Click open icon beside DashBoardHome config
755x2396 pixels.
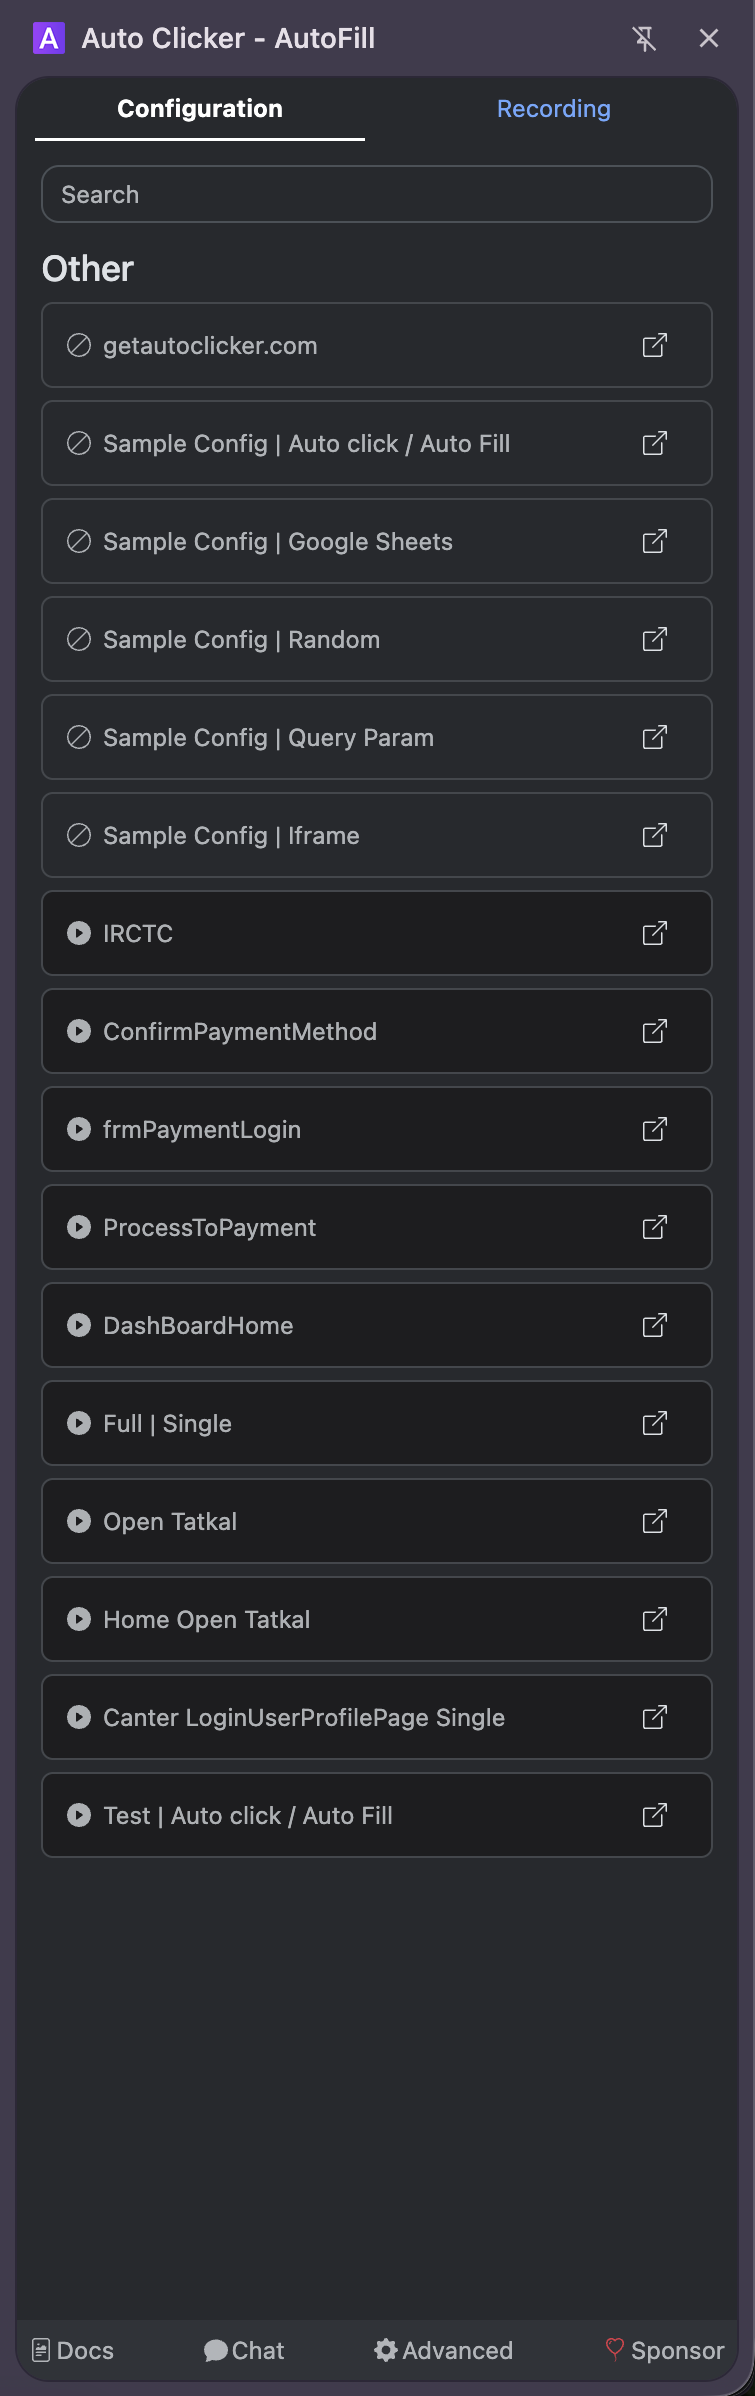click(655, 1325)
